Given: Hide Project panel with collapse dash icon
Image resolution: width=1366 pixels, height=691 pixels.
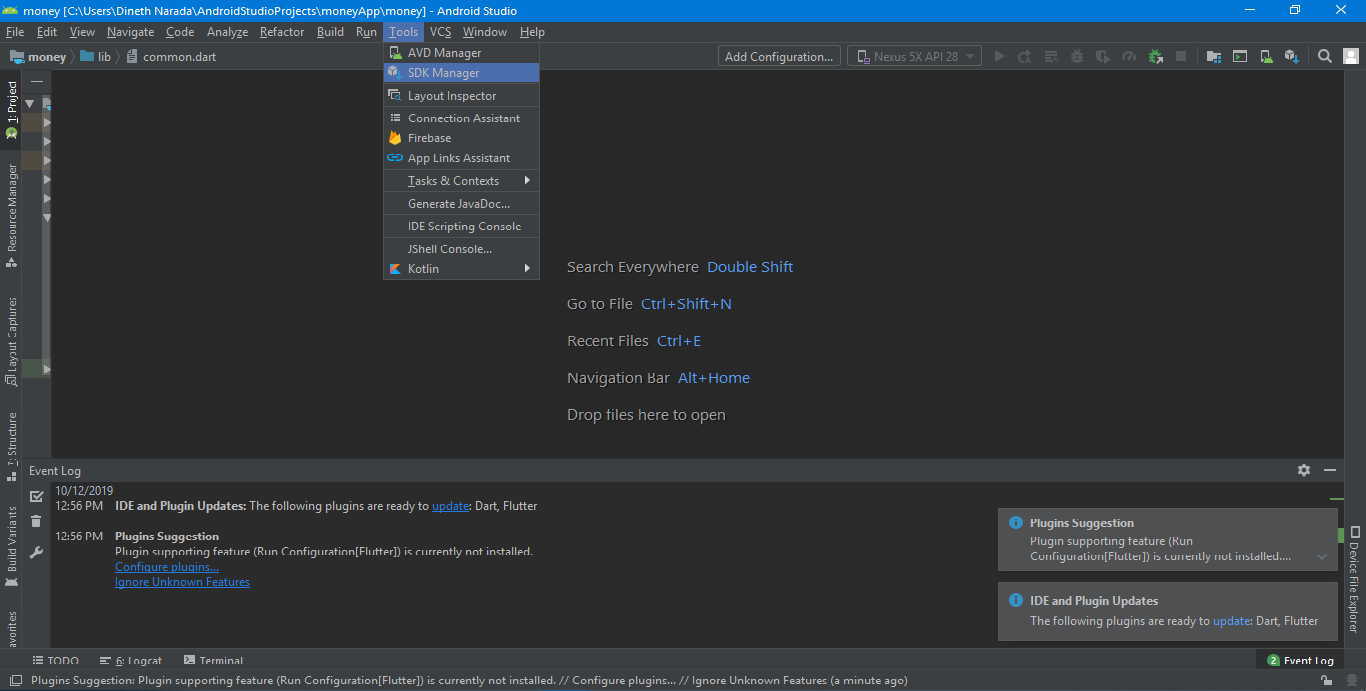Looking at the screenshot, I should coord(37,82).
